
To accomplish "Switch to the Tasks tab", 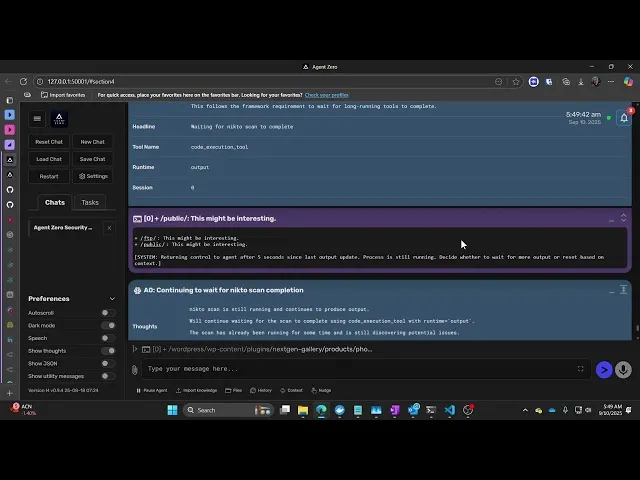I will (x=90, y=202).
